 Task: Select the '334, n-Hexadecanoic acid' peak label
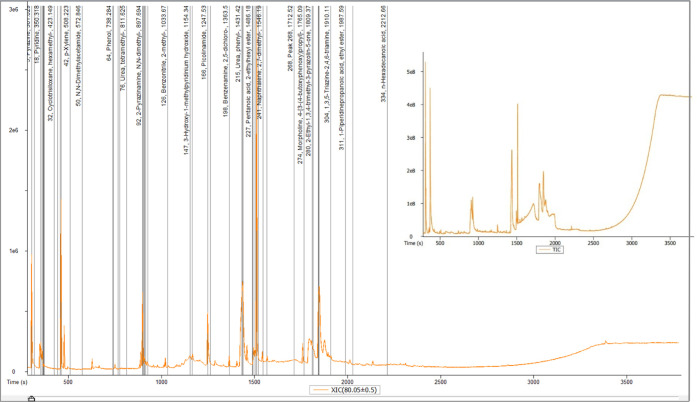point(383,54)
